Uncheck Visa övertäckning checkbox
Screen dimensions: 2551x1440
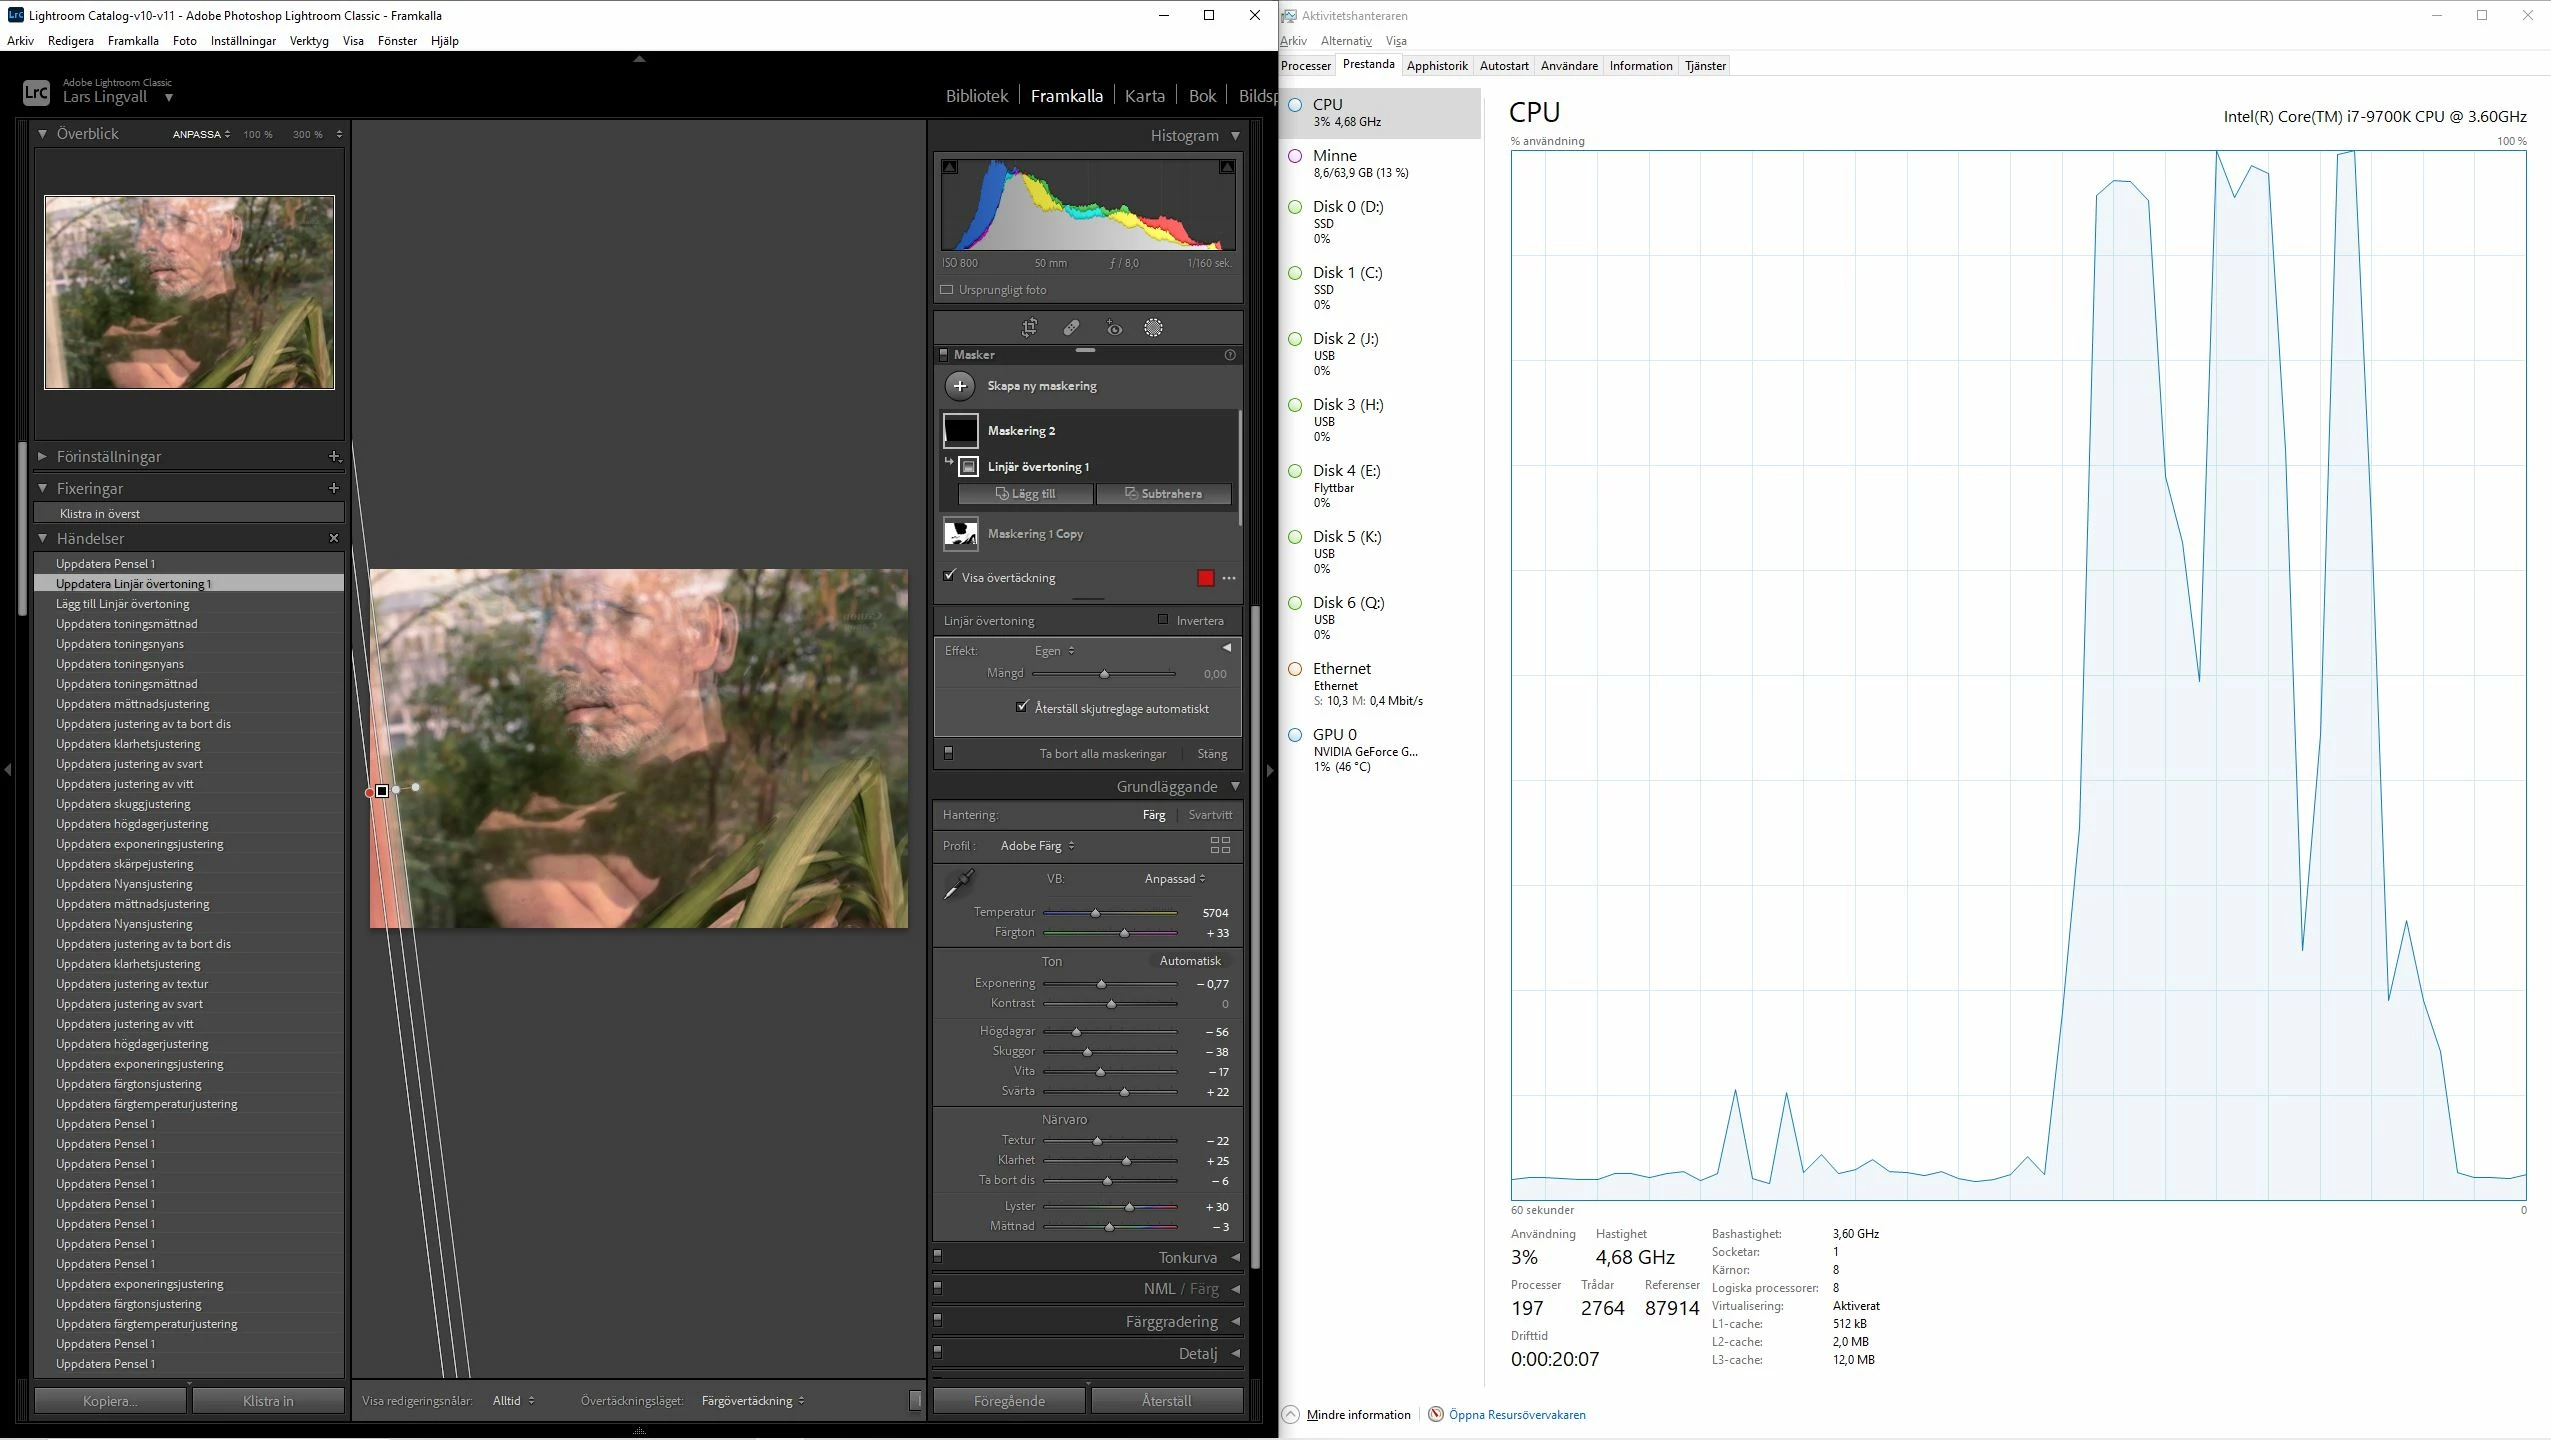click(x=950, y=576)
